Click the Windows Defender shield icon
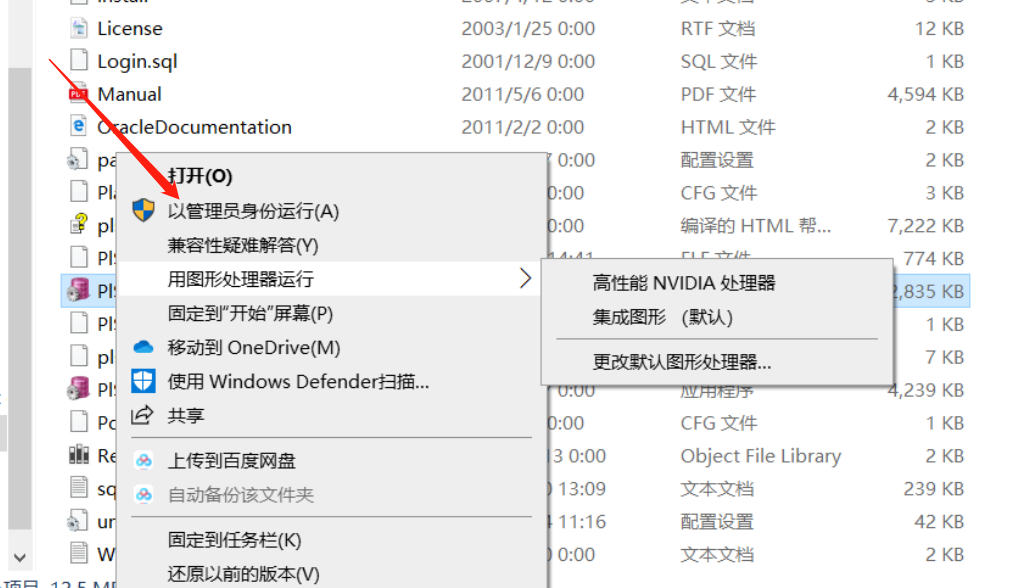The width and height of the screenshot is (1024, 588). click(x=143, y=381)
